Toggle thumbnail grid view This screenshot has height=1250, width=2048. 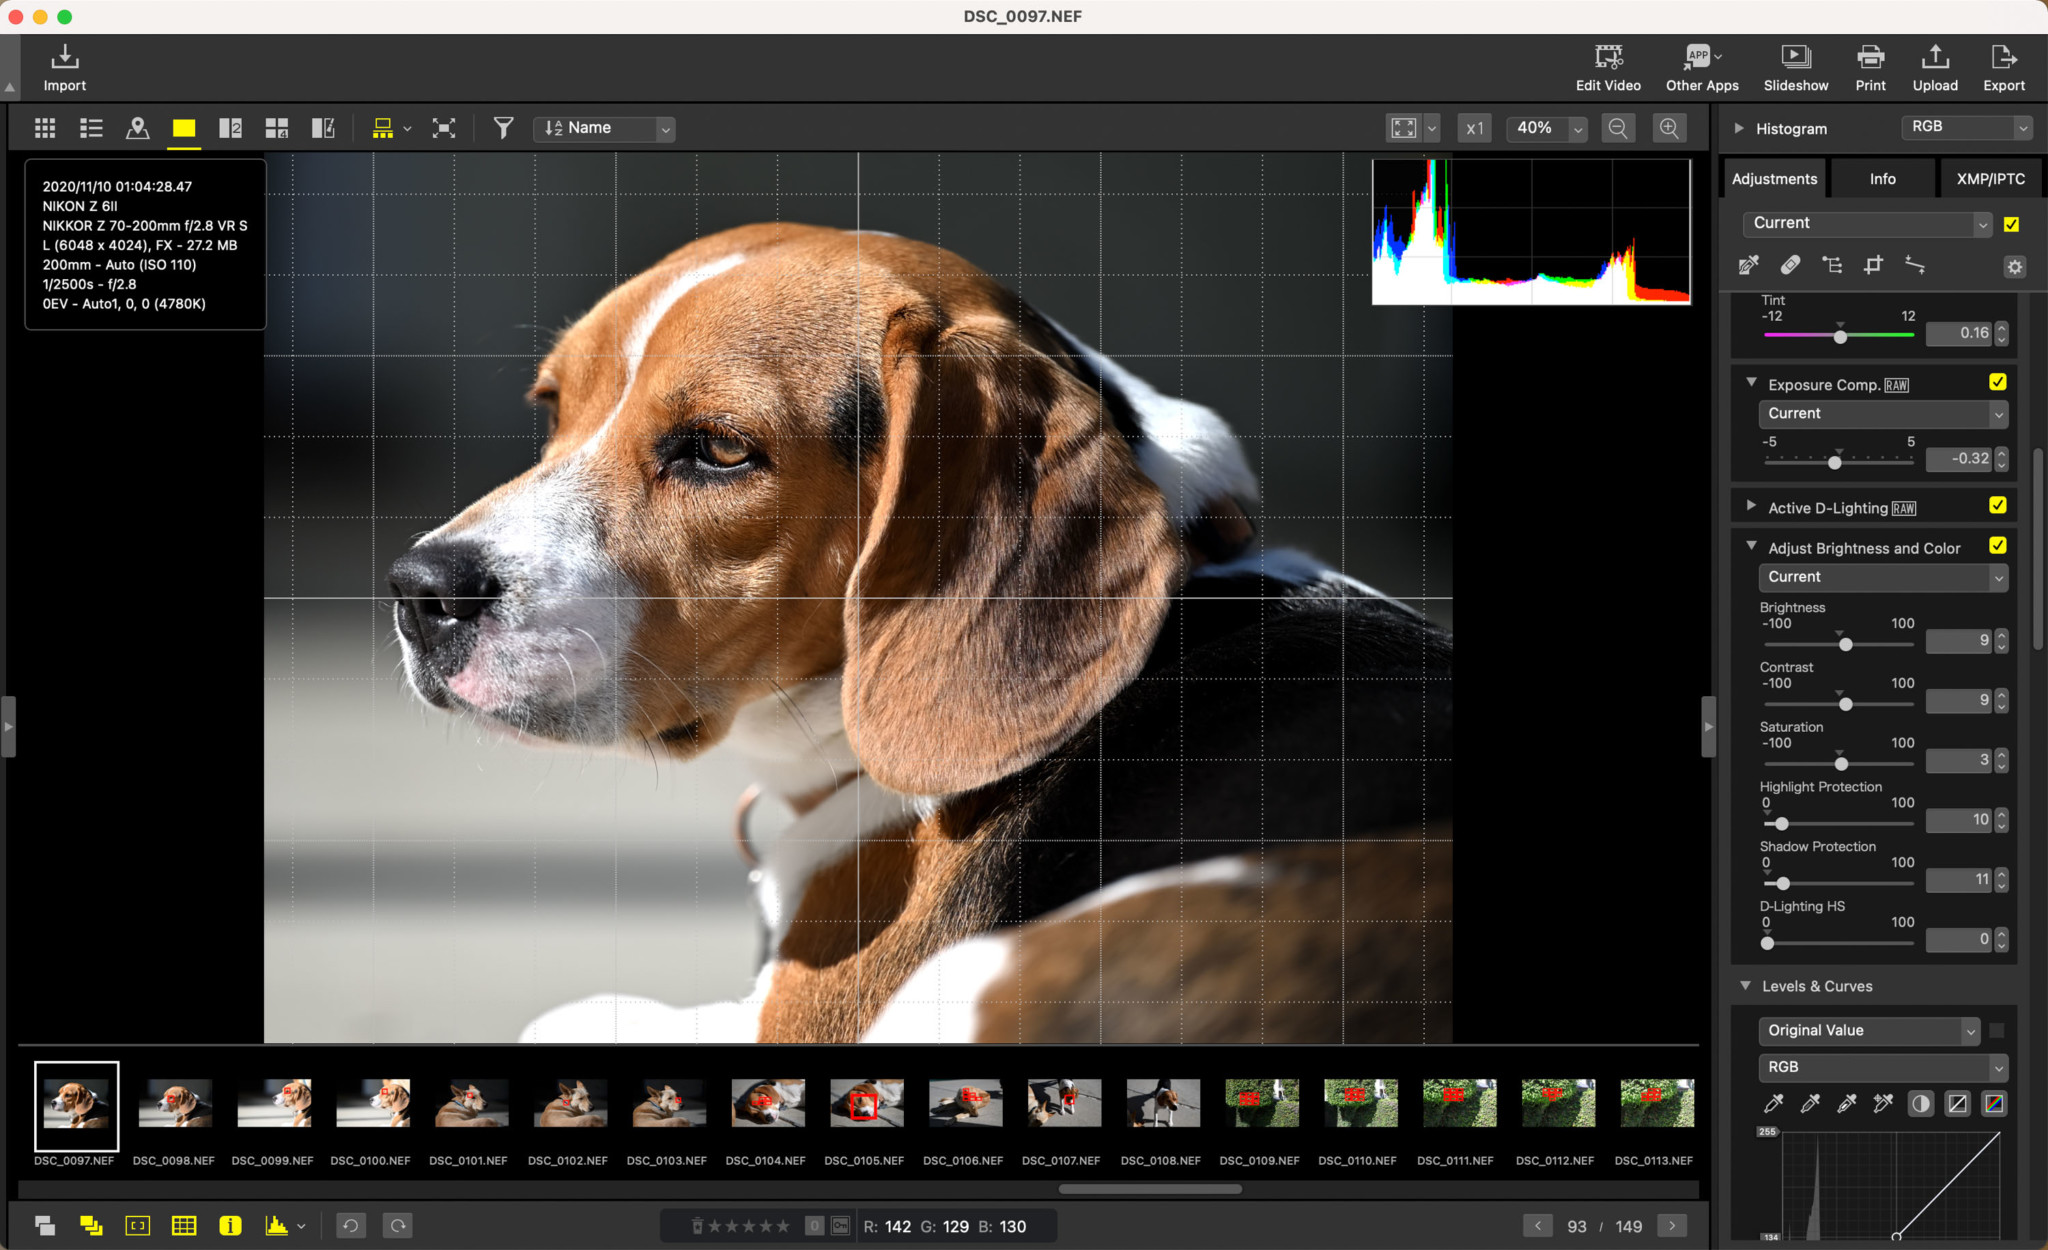[44, 128]
